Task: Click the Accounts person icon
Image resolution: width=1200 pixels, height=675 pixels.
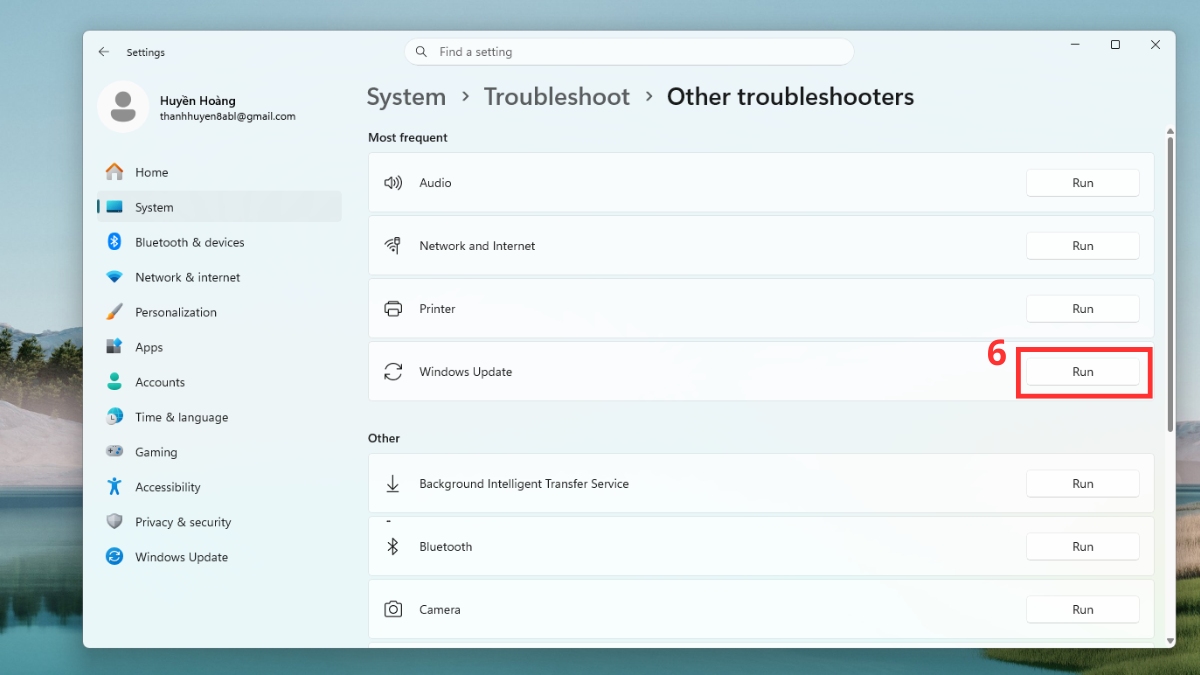Action: 115,382
